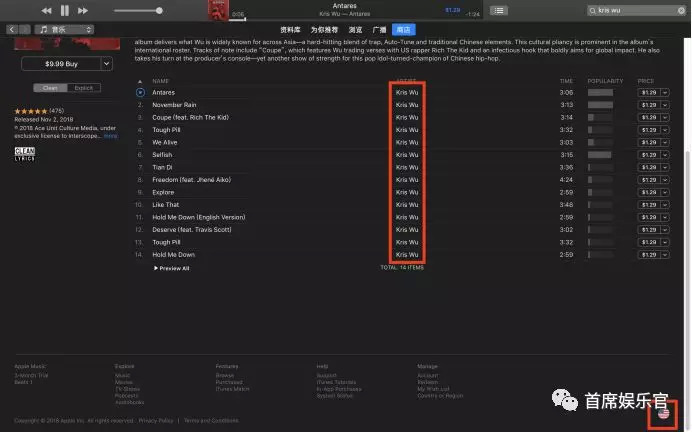Click the rewind/previous track button
This screenshot has width=692, height=432.
[x=46, y=11]
